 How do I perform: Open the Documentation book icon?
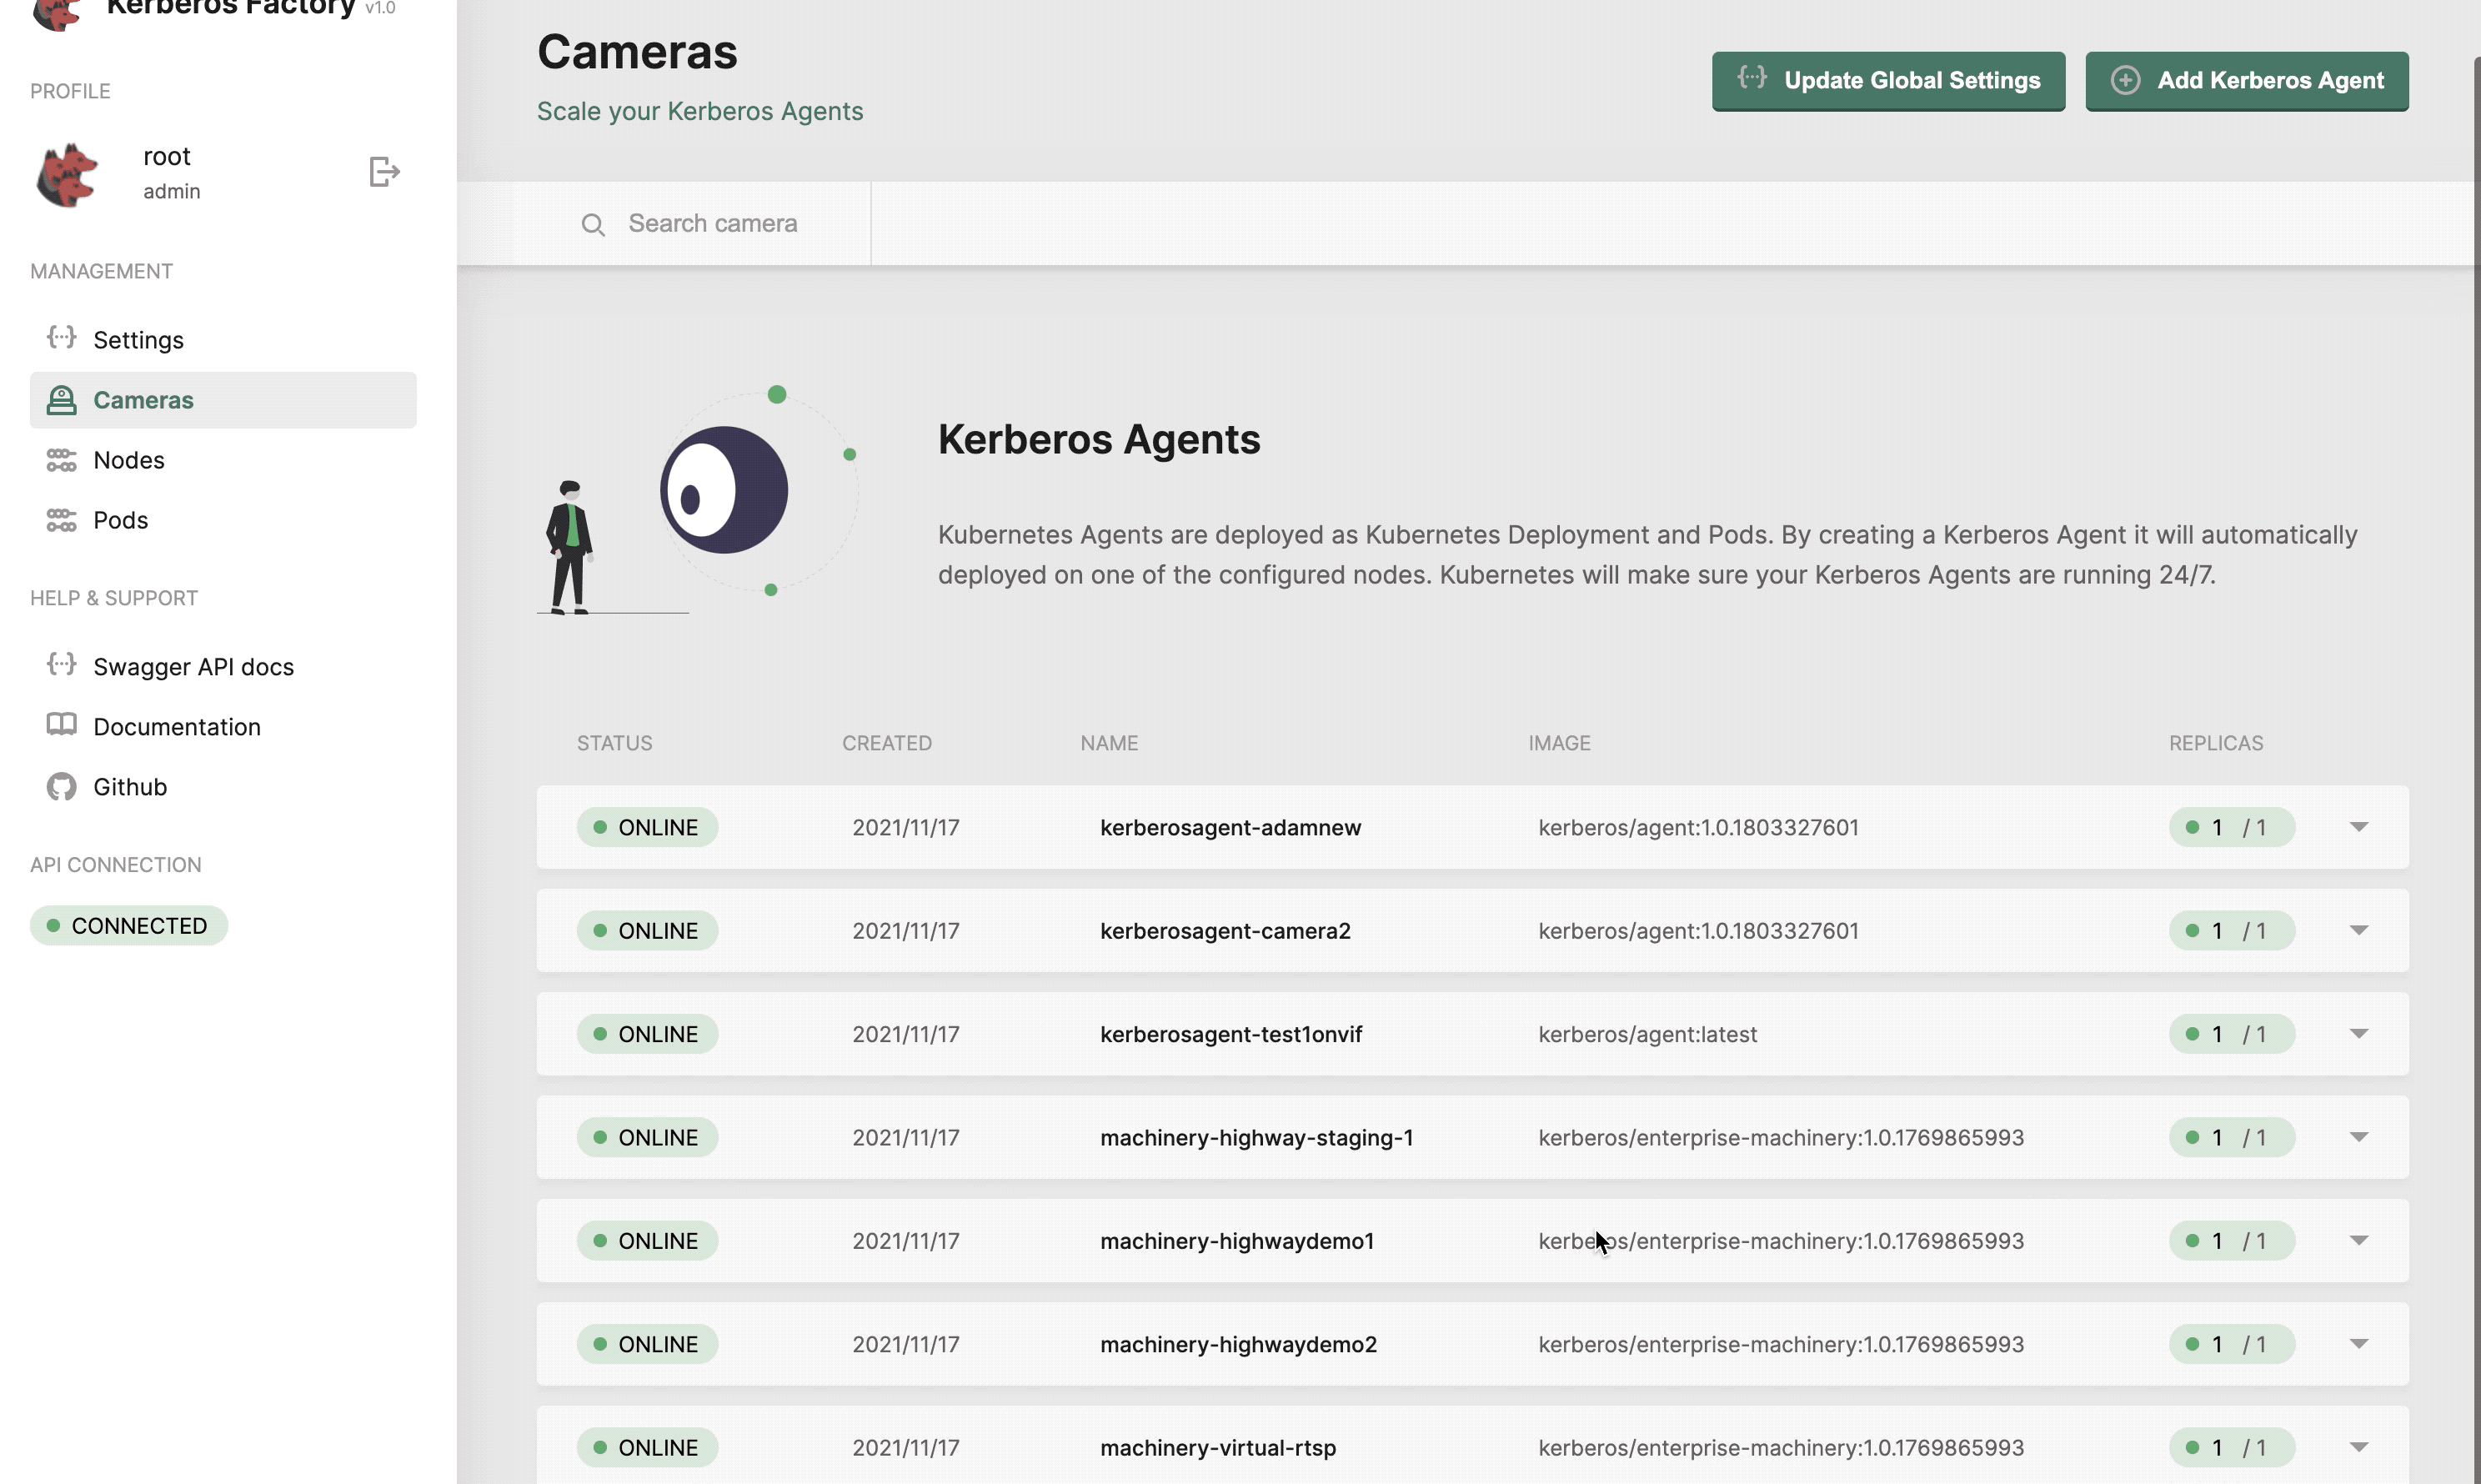60,726
